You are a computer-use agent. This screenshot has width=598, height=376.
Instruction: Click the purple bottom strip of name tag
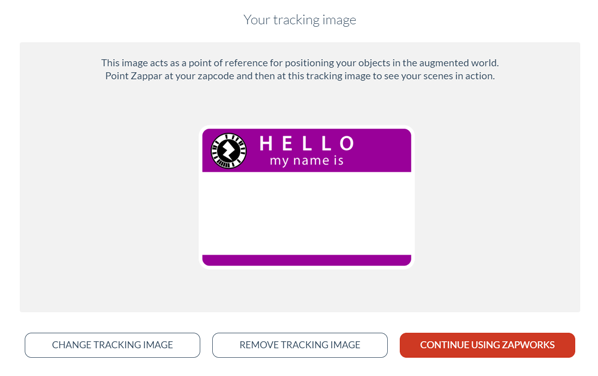point(307,260)
